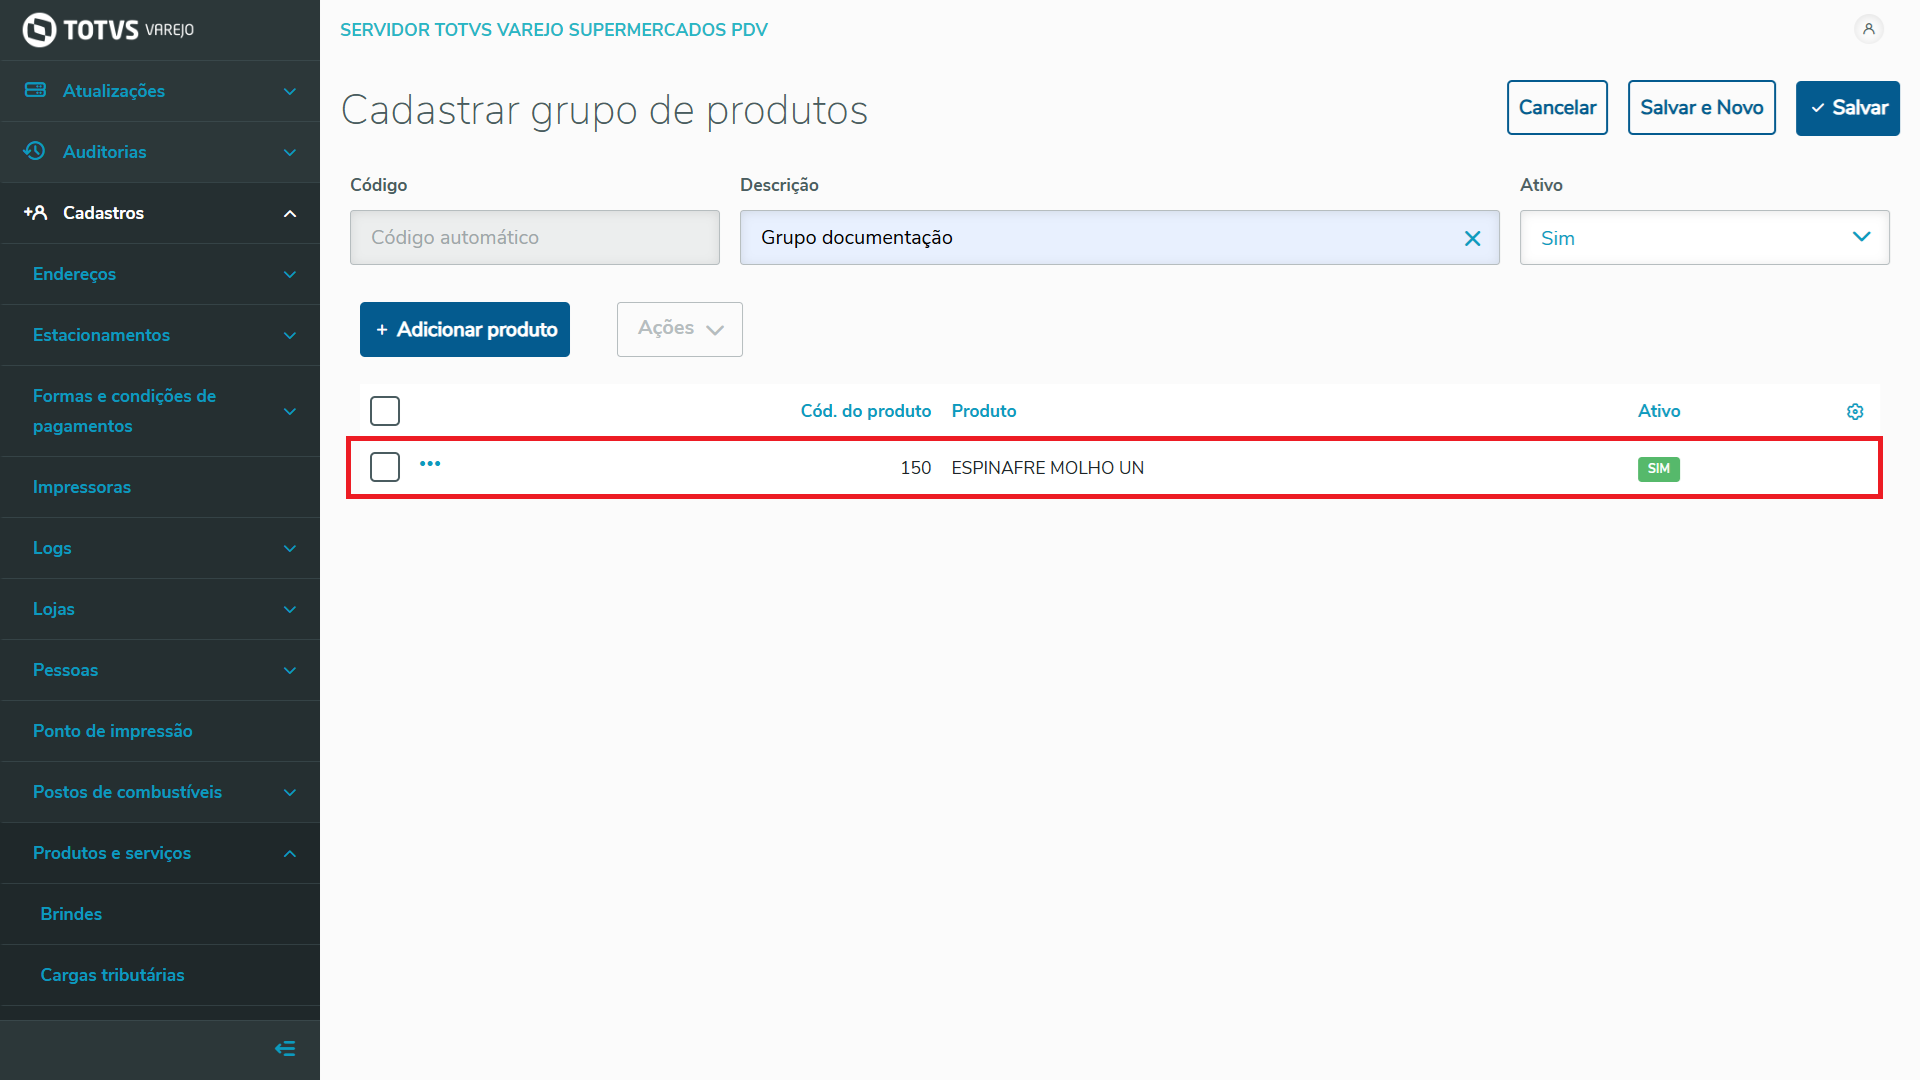This screenshot has width=1920, height=1080.
Task: Select the ESPINAFRE MOLHO UN row checkbox
Action: (385, 467)
